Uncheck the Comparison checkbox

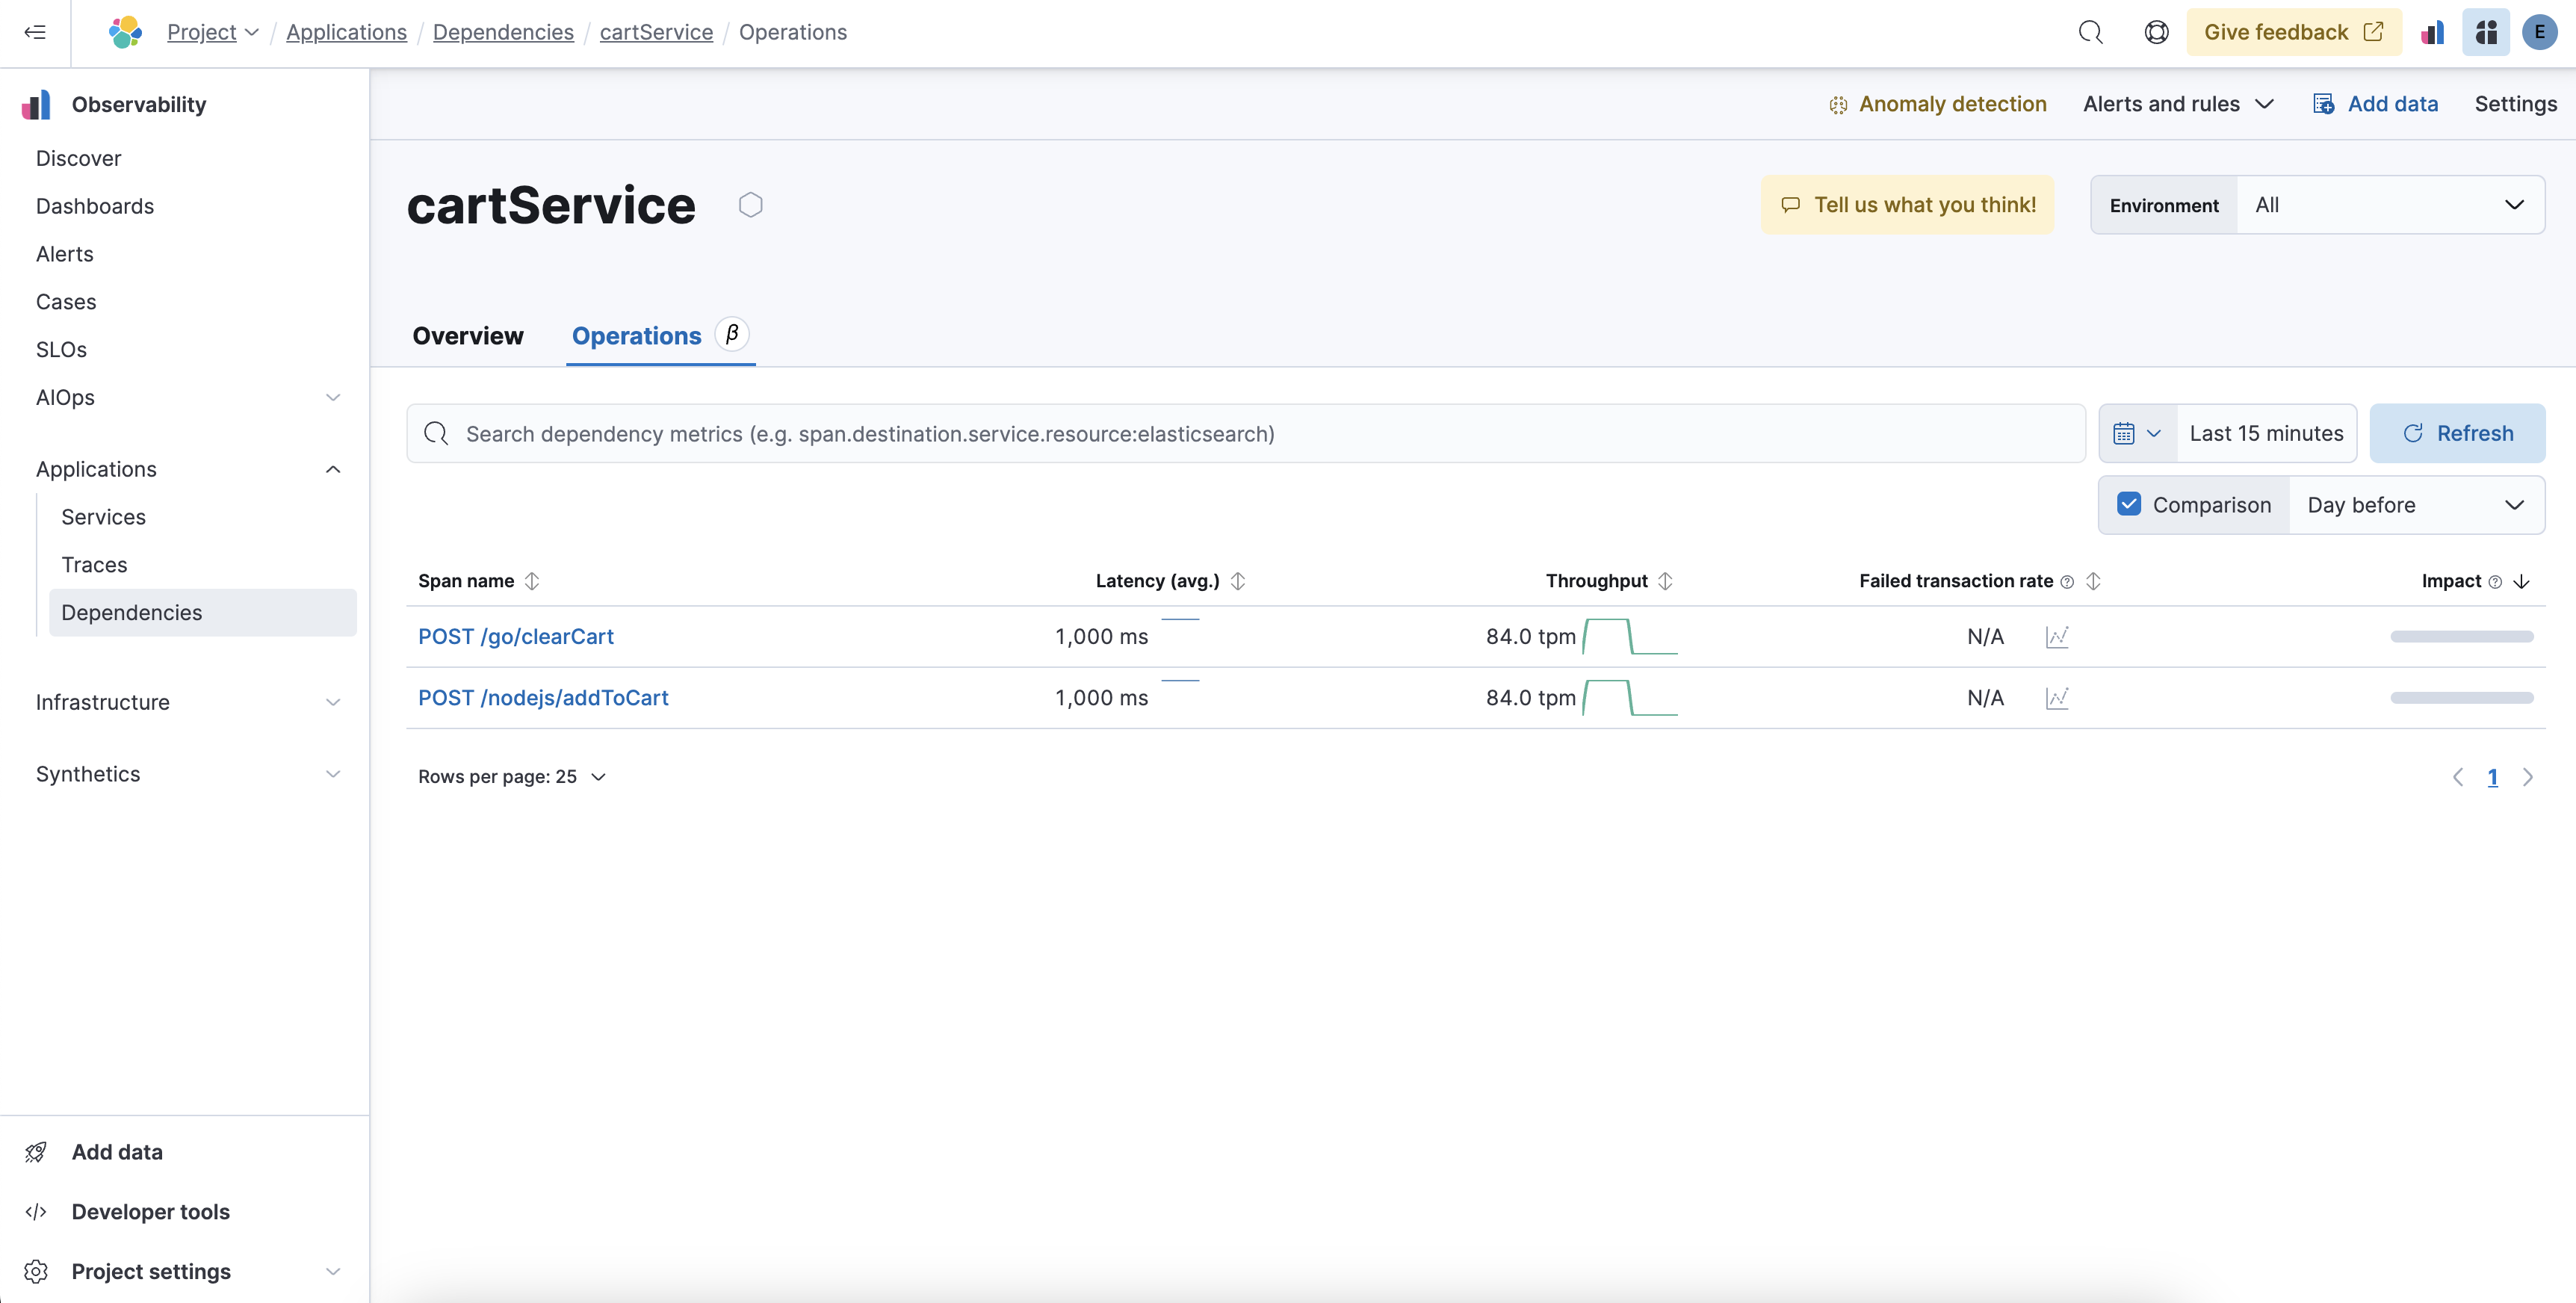[x=2129, y=505]
